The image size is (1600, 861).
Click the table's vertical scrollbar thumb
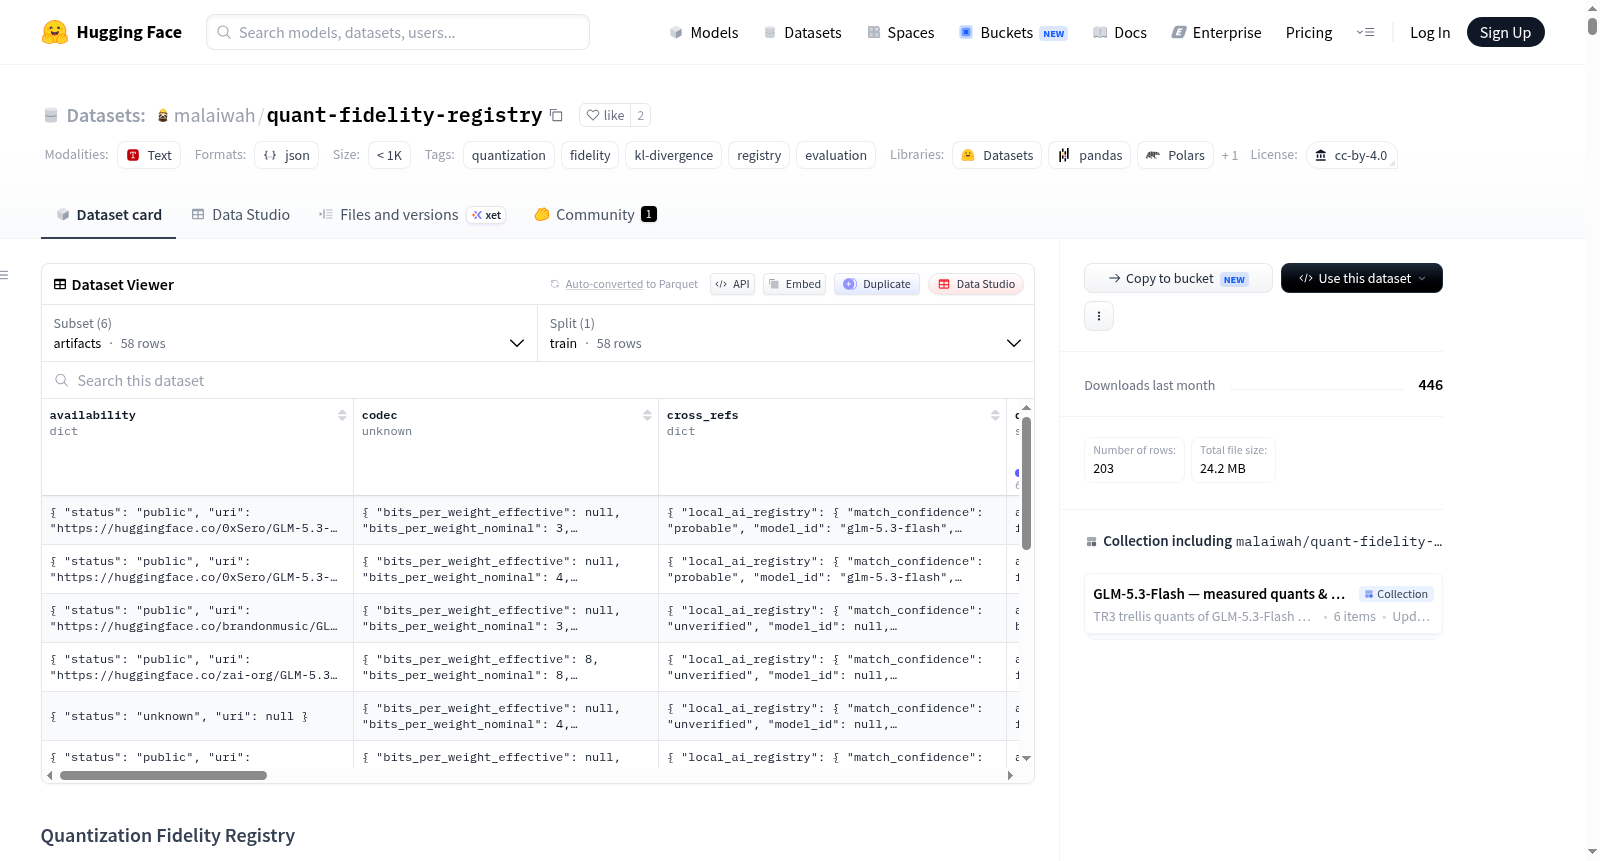click(x=1026, y=483)
